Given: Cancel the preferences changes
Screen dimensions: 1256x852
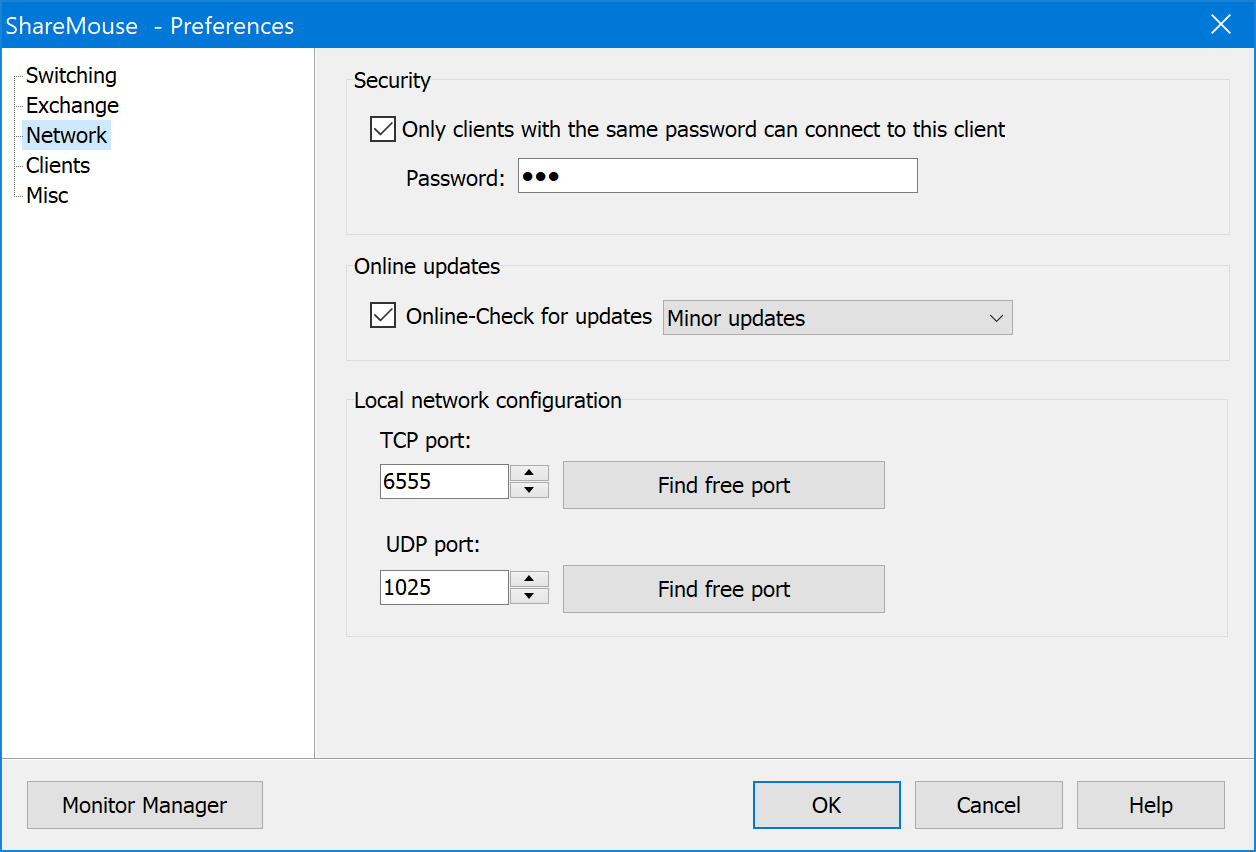Looking at the screenshot, I should click(988, 805).
